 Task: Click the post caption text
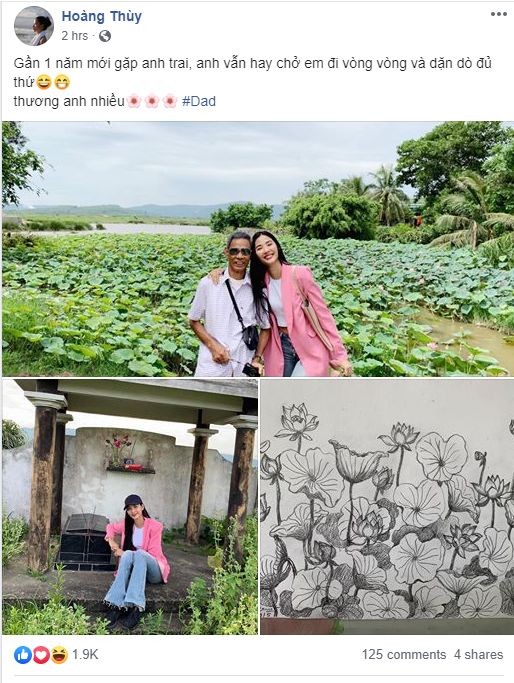253,82
